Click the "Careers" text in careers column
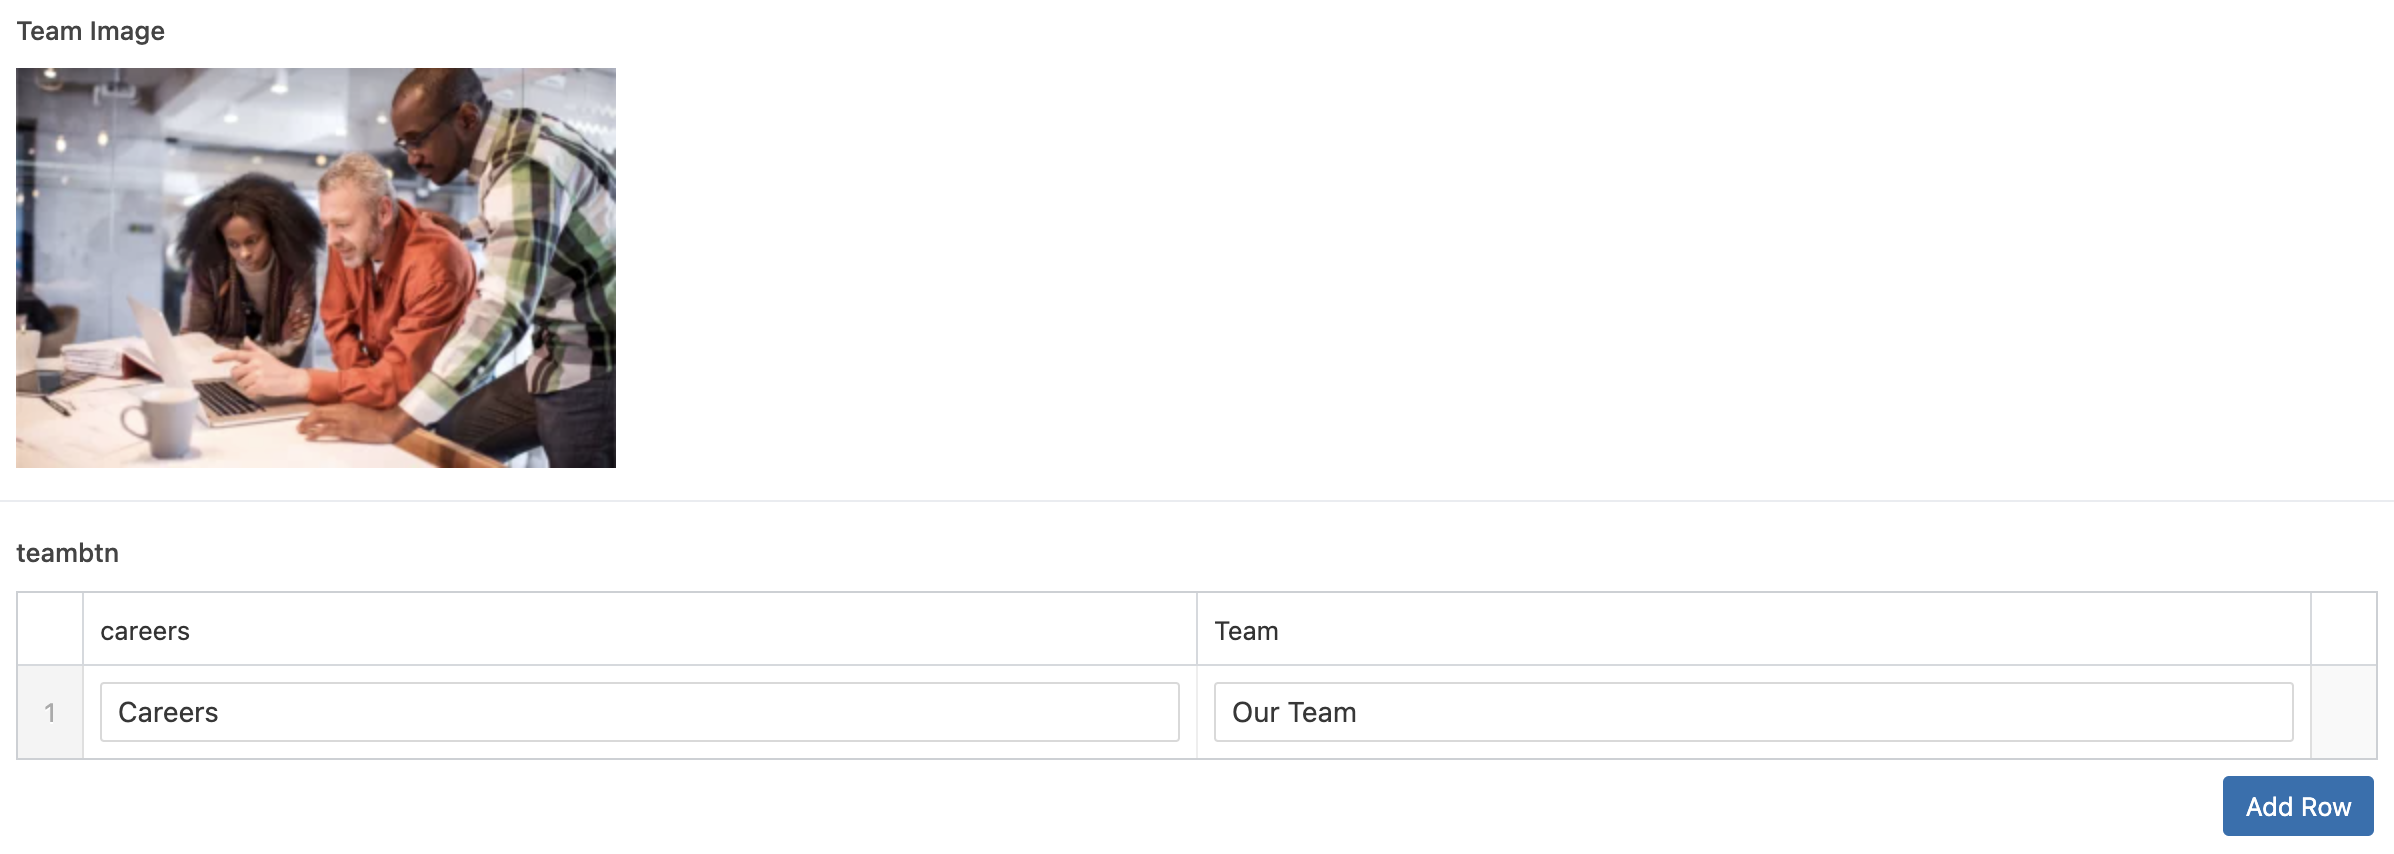The image size is (2394, 854). click(x=168, y=712)
